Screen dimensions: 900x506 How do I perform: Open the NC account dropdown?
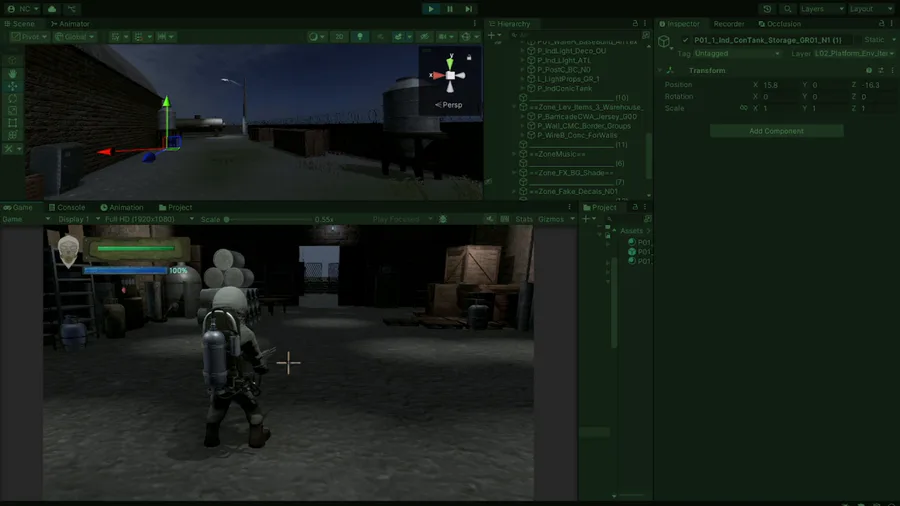pyautogui.click(x=23, y=9)
